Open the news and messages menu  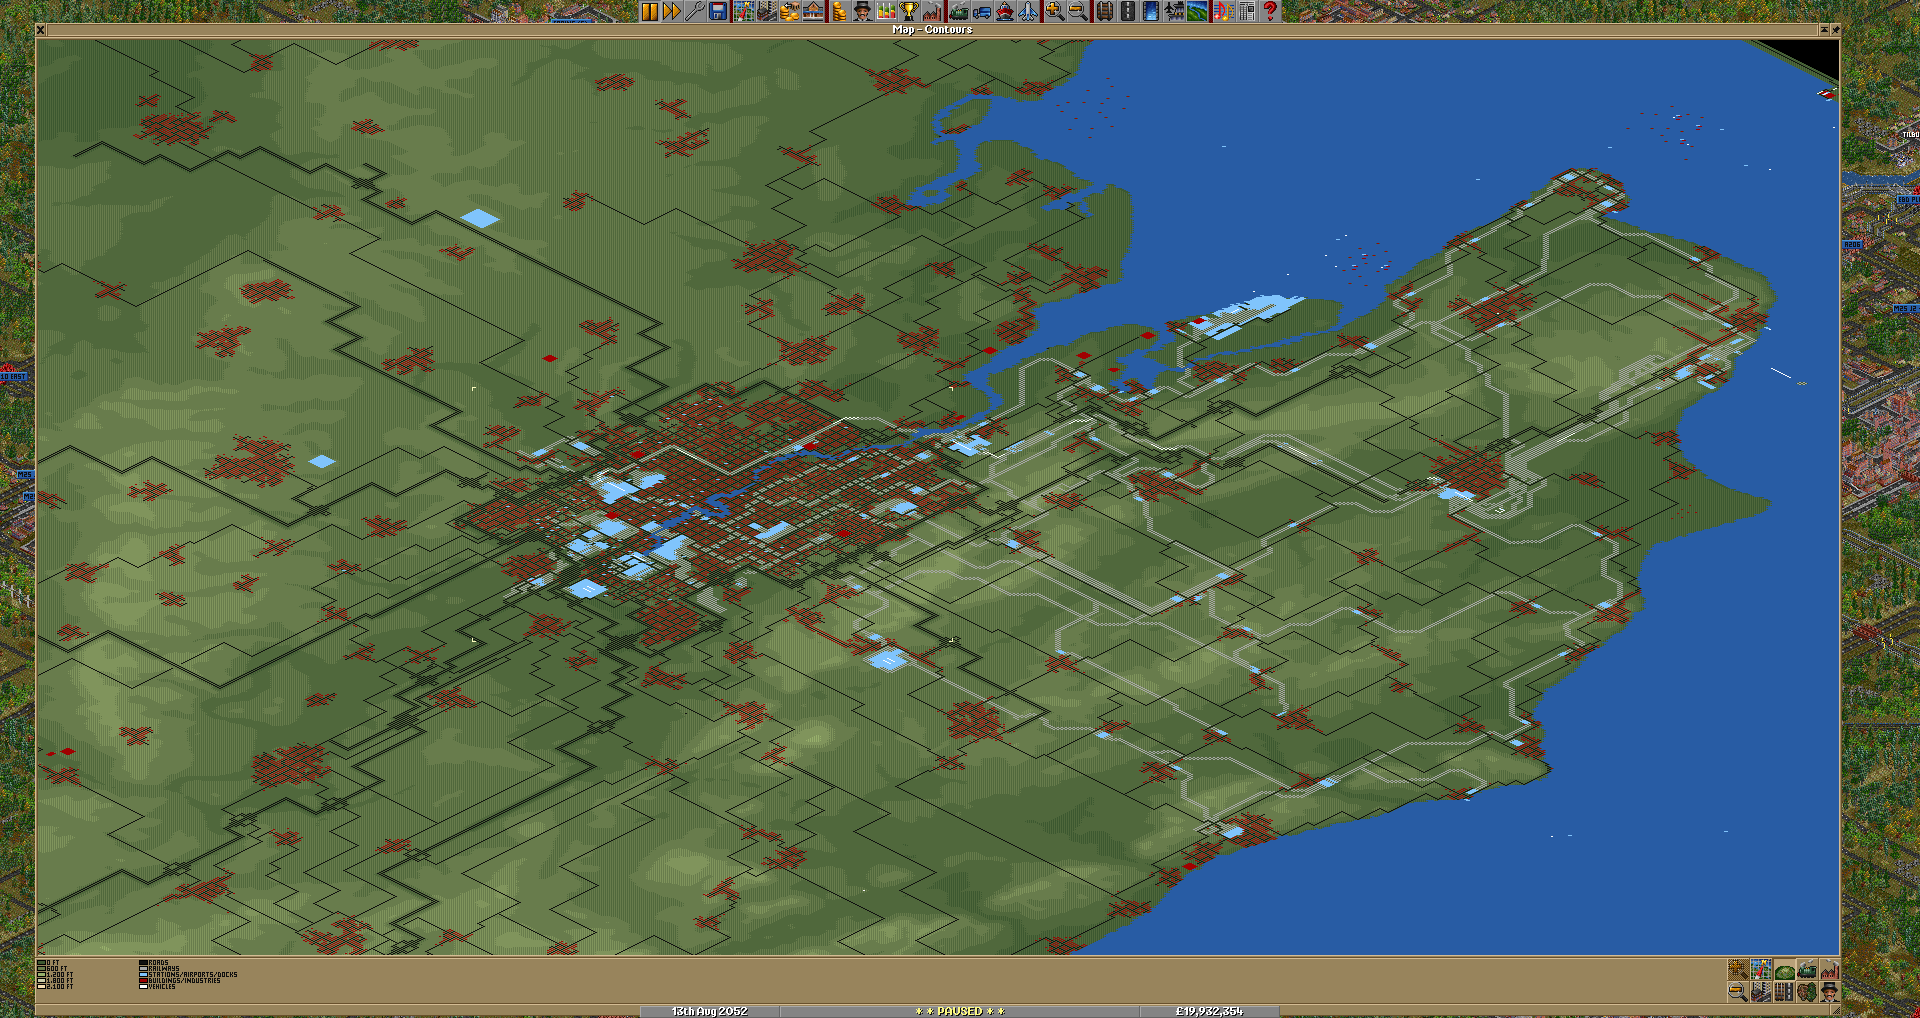coord(1247,11)
